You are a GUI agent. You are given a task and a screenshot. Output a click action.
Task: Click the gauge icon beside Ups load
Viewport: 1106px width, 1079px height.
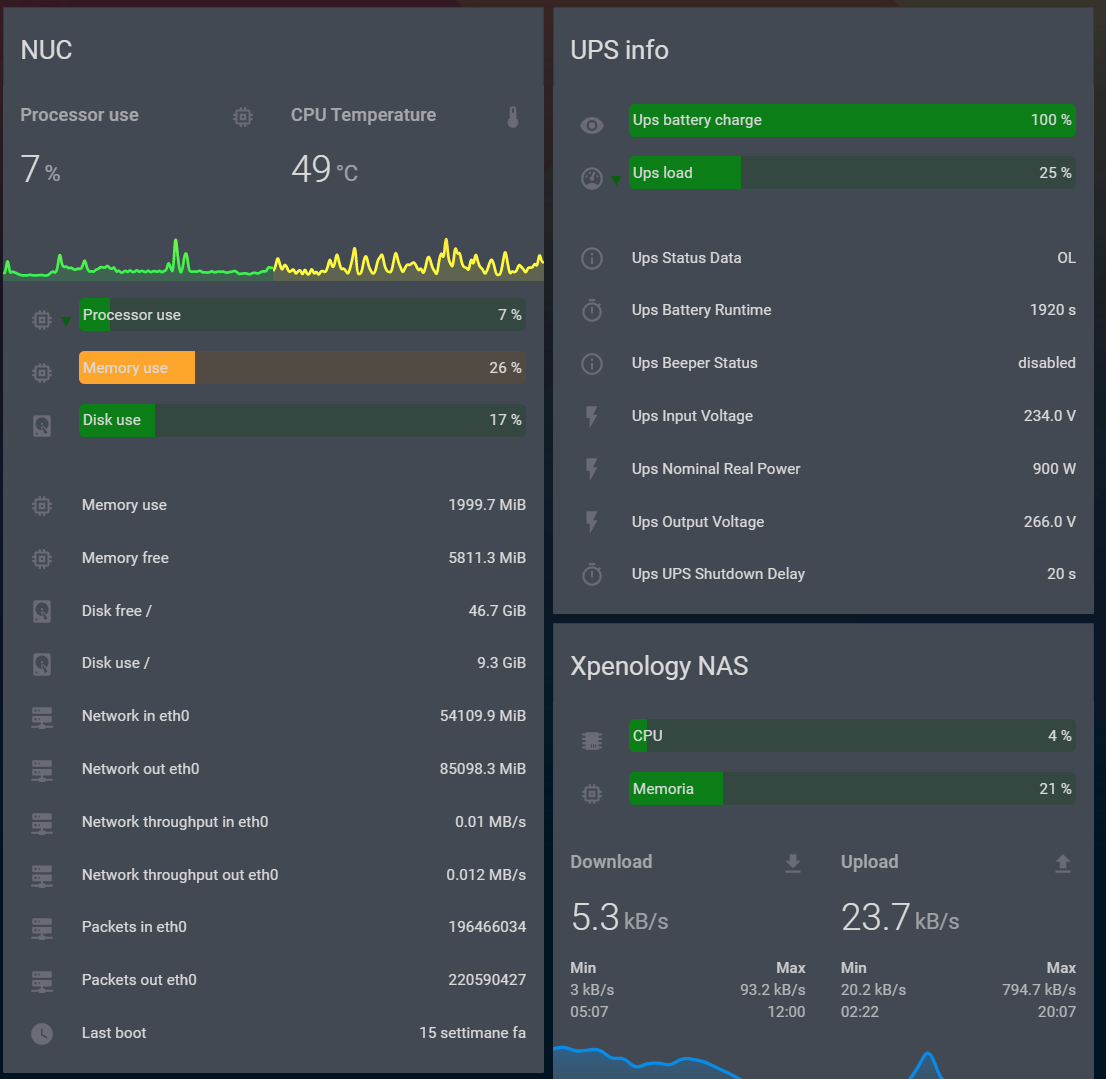pos(592,178)
